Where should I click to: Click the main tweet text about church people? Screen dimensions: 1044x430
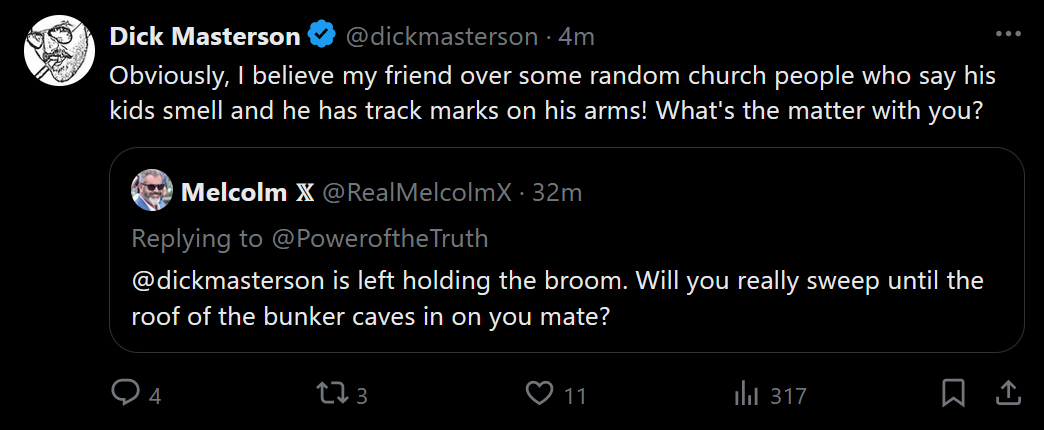553,93
